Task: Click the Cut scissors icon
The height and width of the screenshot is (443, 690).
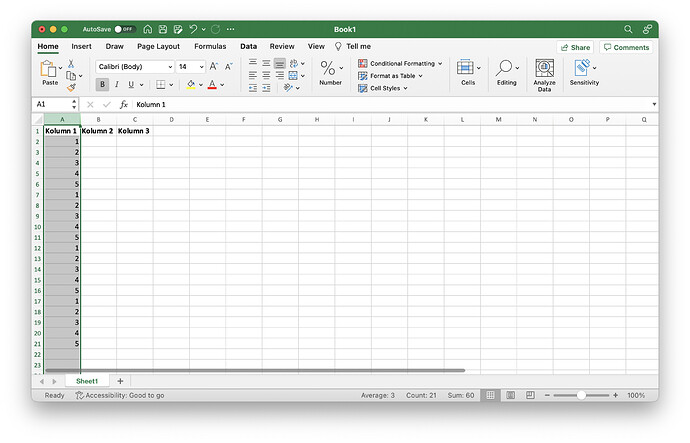Action: (x=71, y=64)
